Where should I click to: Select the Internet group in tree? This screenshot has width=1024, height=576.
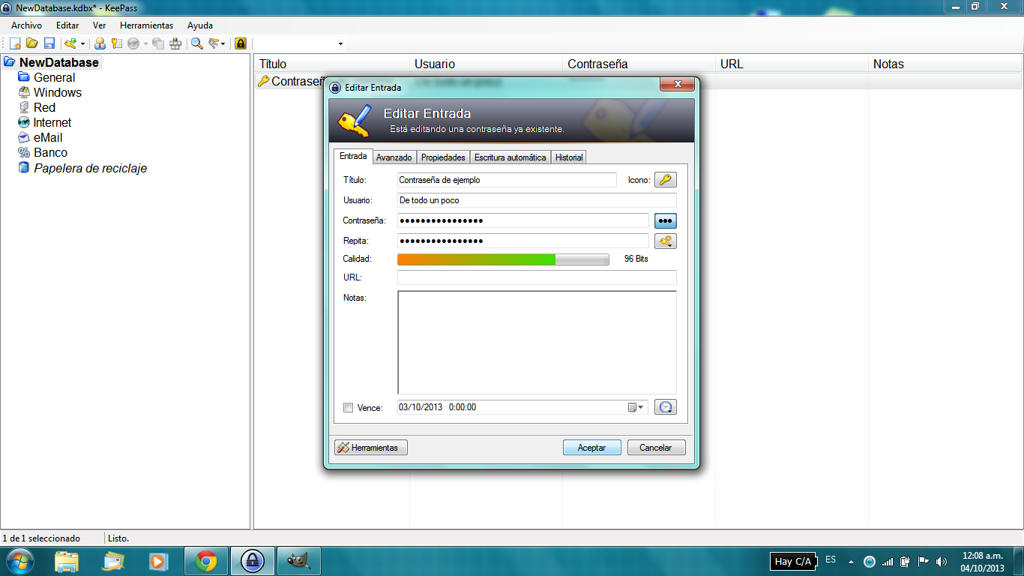(52, 123)
